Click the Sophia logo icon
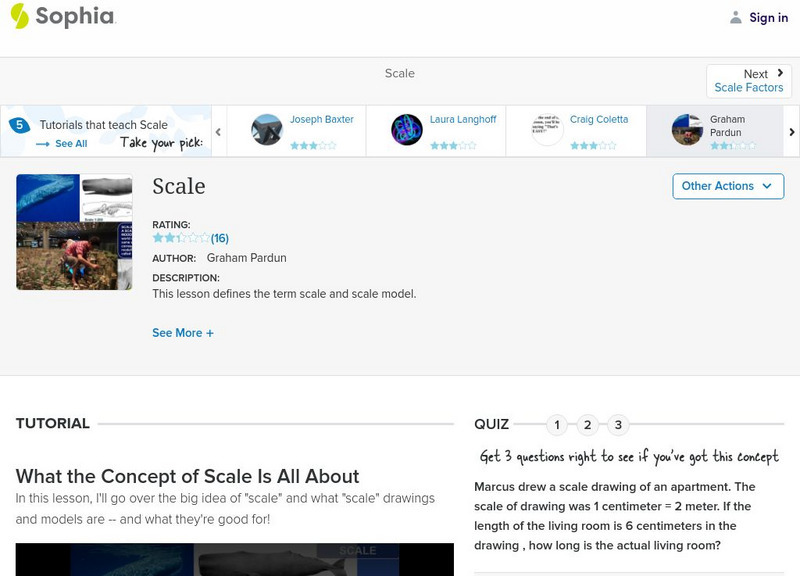 tap(18, 16)
